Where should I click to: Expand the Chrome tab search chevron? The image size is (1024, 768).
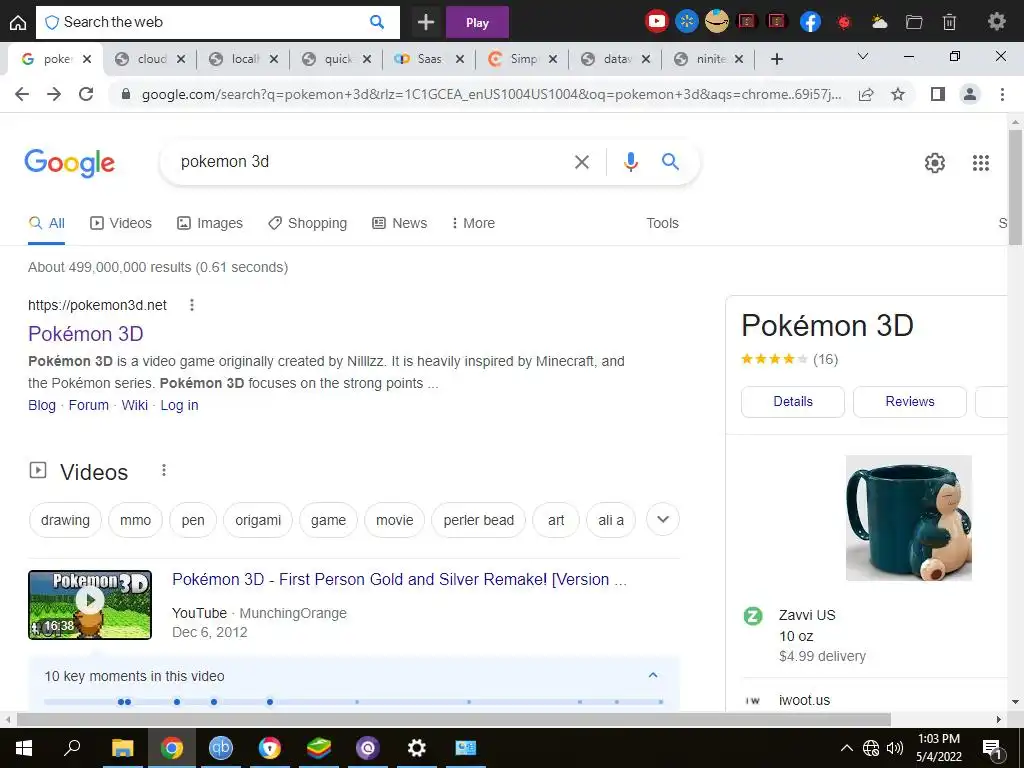point(863,57)
